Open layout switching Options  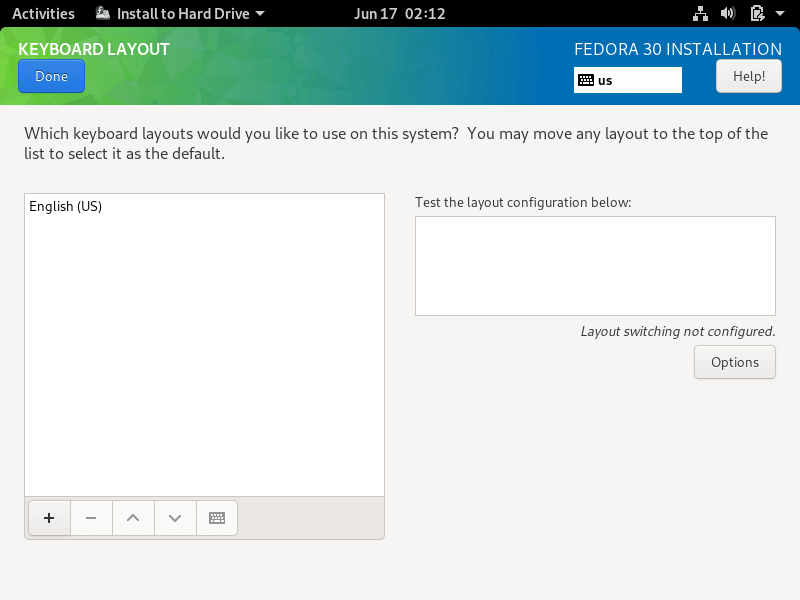point(735,362)
